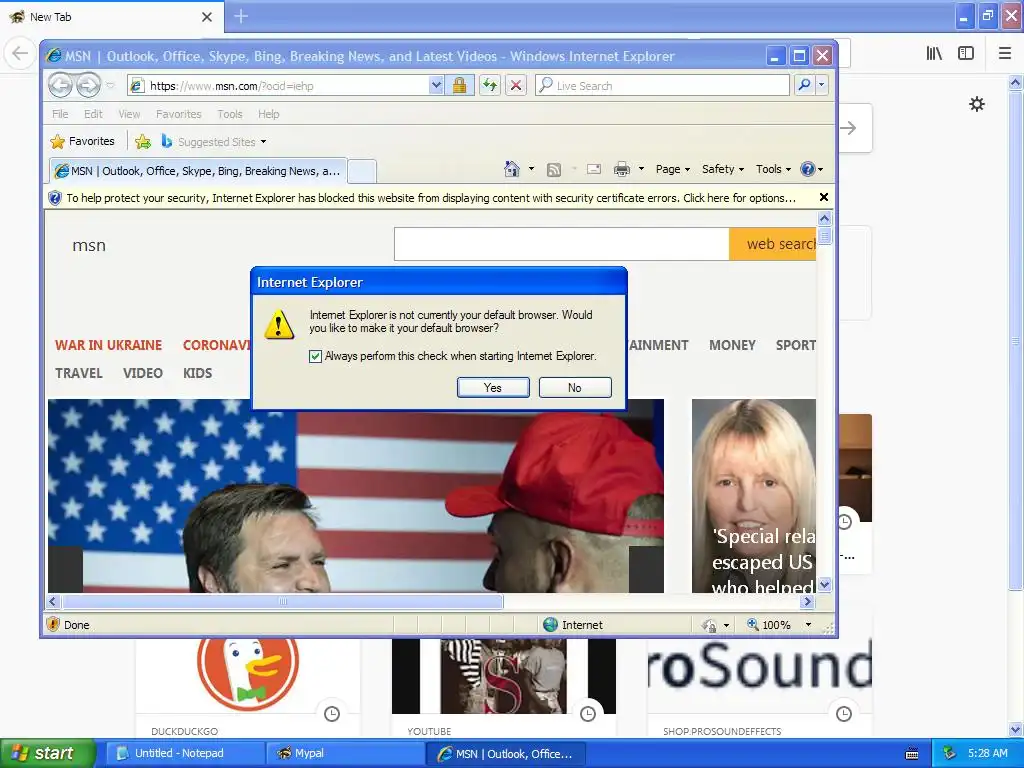This screenshot has height=768, width=1024.
Task: Open the Edit menu in Internet Explorer
Action: point(93,114)
